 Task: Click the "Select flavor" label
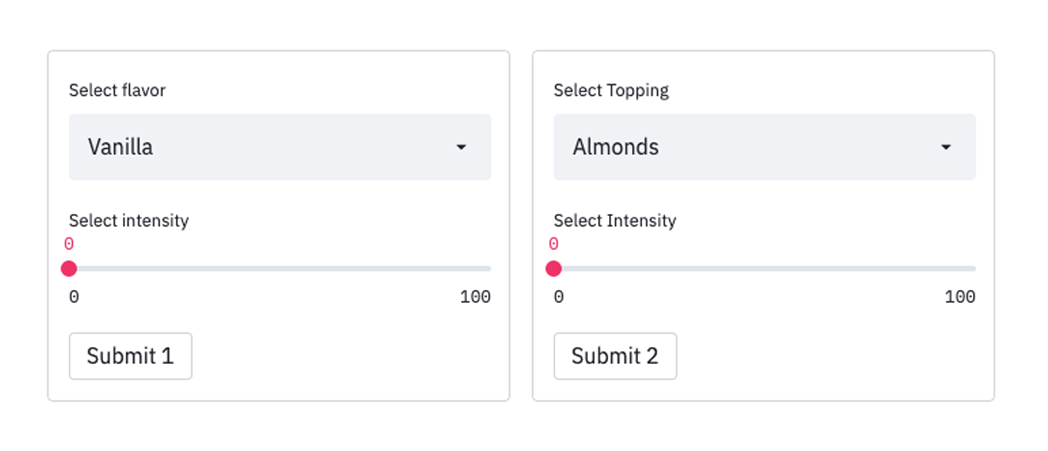tap(117, 90)
